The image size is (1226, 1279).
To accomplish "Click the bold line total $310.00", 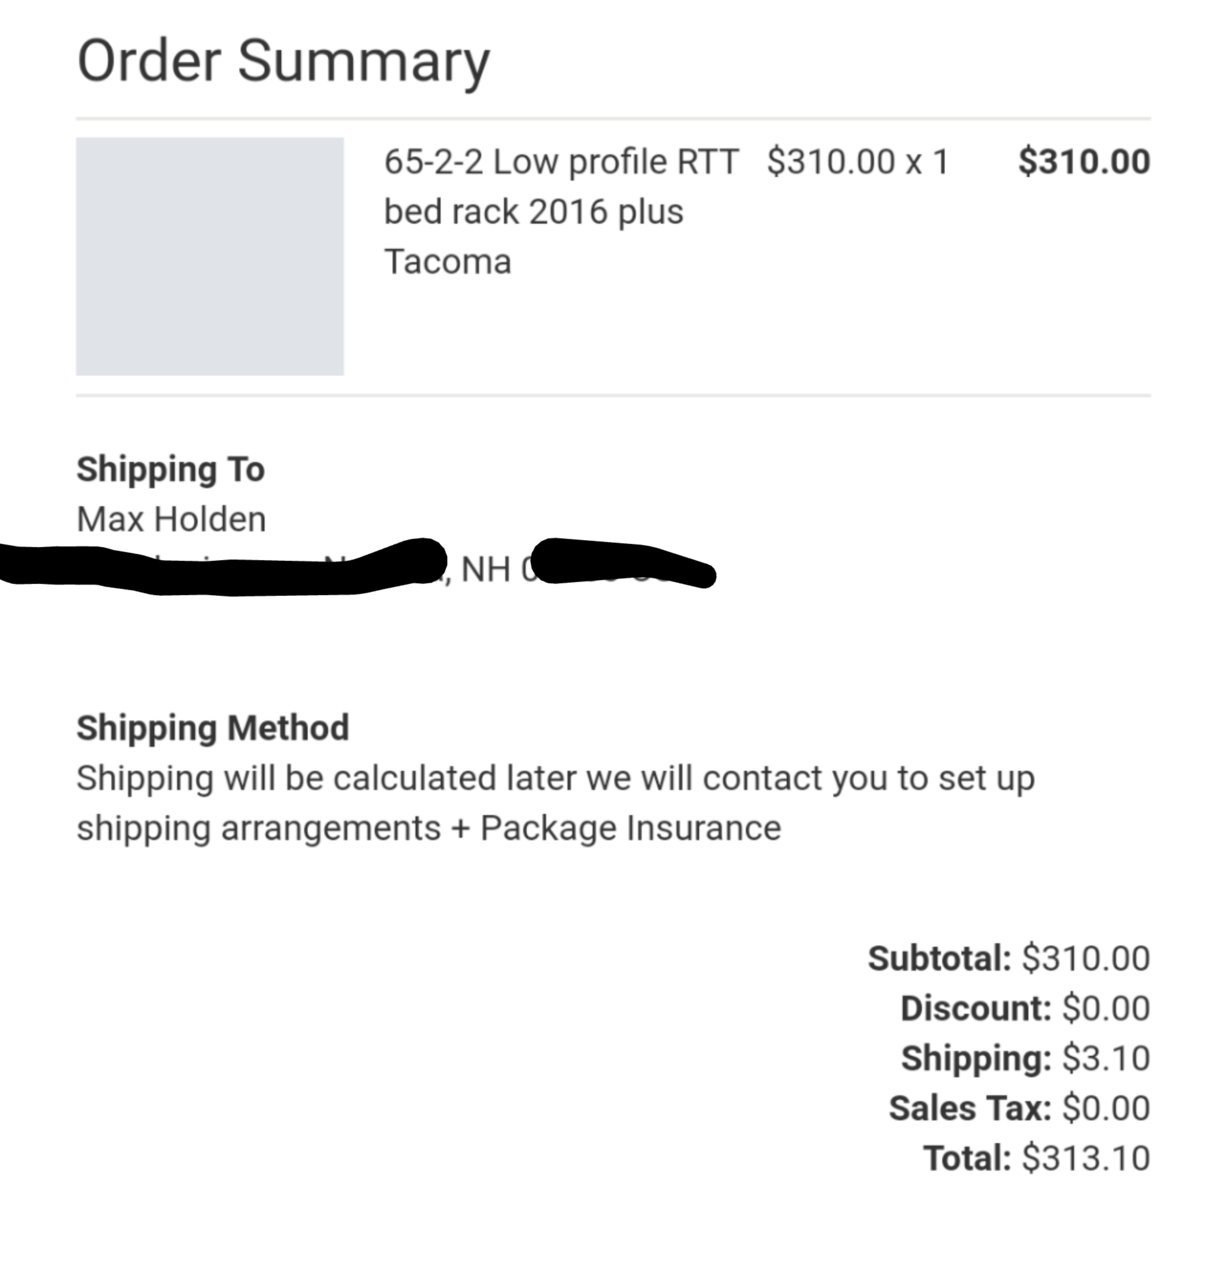I will pos(1084,161).
